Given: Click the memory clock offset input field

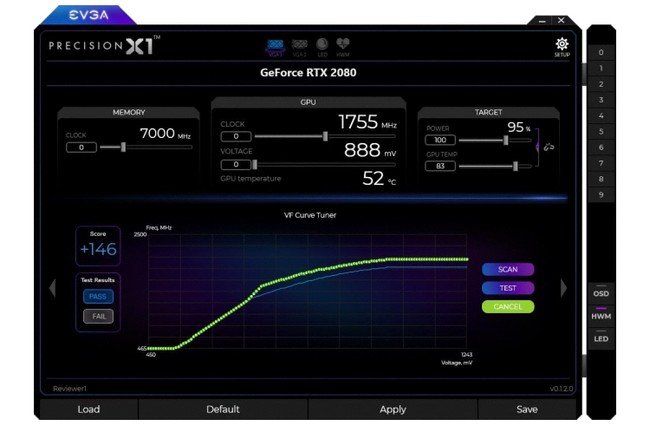Looking at the screenshot, I should pos(81,147).
